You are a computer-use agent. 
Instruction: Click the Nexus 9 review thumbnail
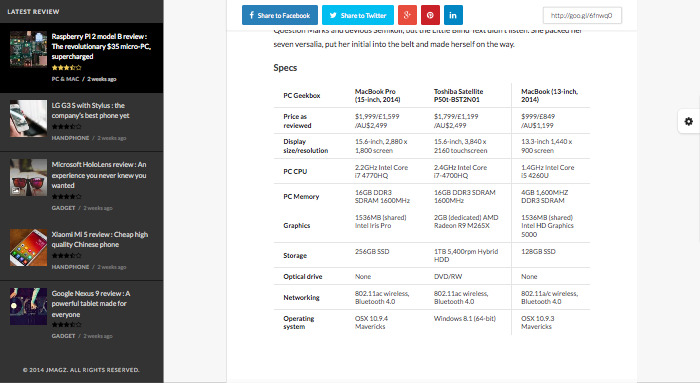(x=29, y=306)
